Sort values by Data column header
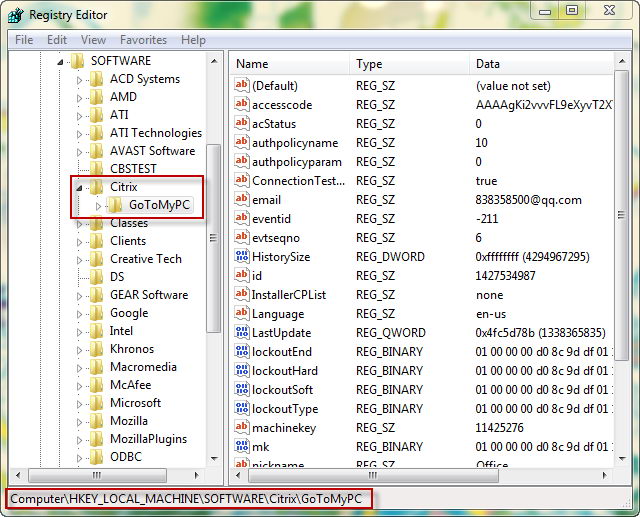The width and height of the screenshot is (640, 517). pyautogui.click(x=541, y=64)
